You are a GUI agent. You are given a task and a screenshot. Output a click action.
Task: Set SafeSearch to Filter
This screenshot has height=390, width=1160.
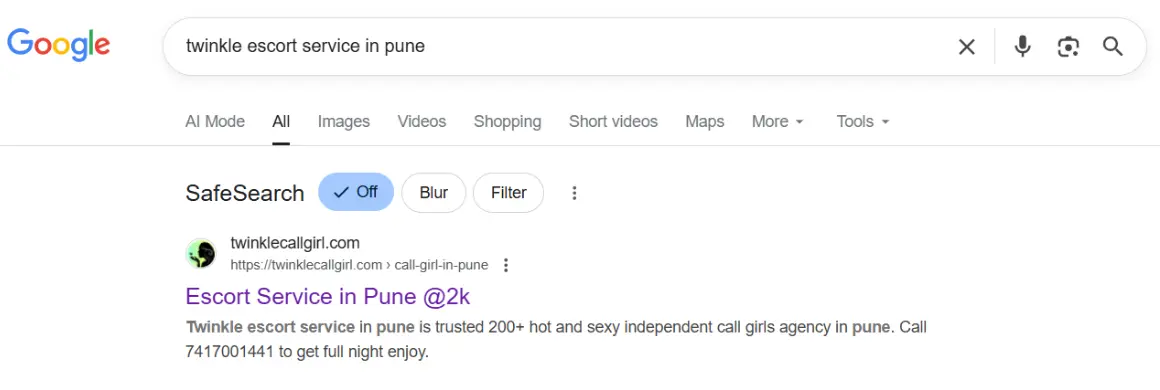(508, 192)
